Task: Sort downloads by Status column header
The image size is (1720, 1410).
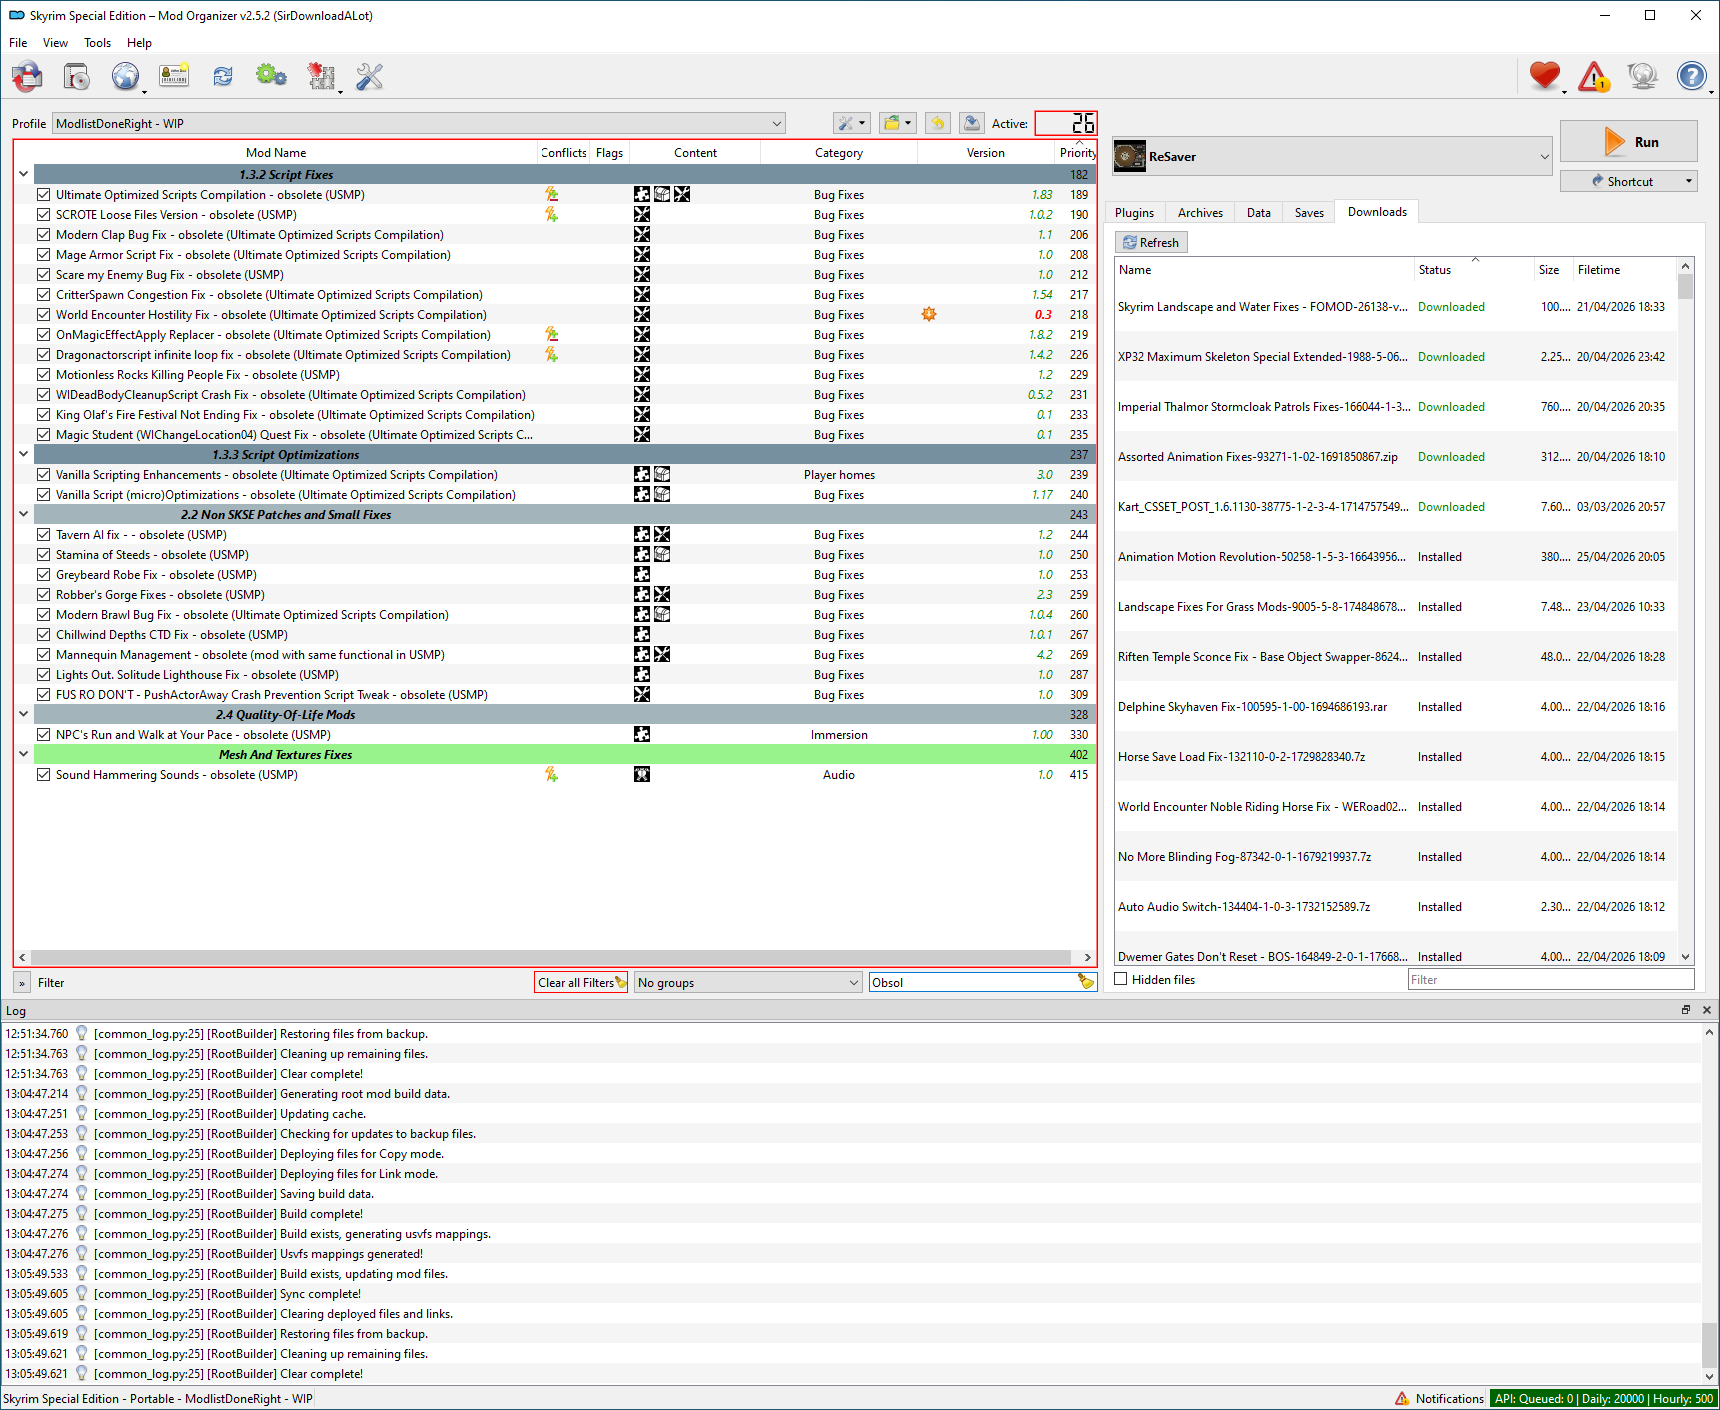Action: click(1474, 270)
